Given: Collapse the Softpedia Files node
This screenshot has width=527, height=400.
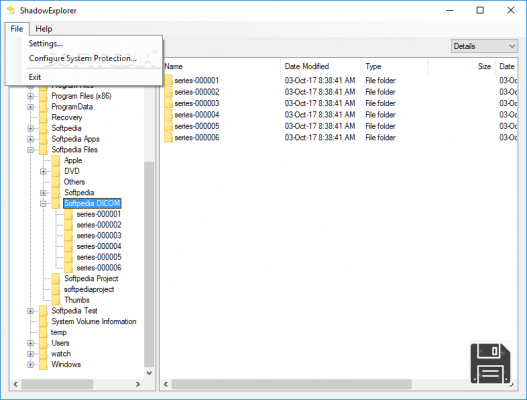Looking at the screenshot, I should [x=31, y=150].
